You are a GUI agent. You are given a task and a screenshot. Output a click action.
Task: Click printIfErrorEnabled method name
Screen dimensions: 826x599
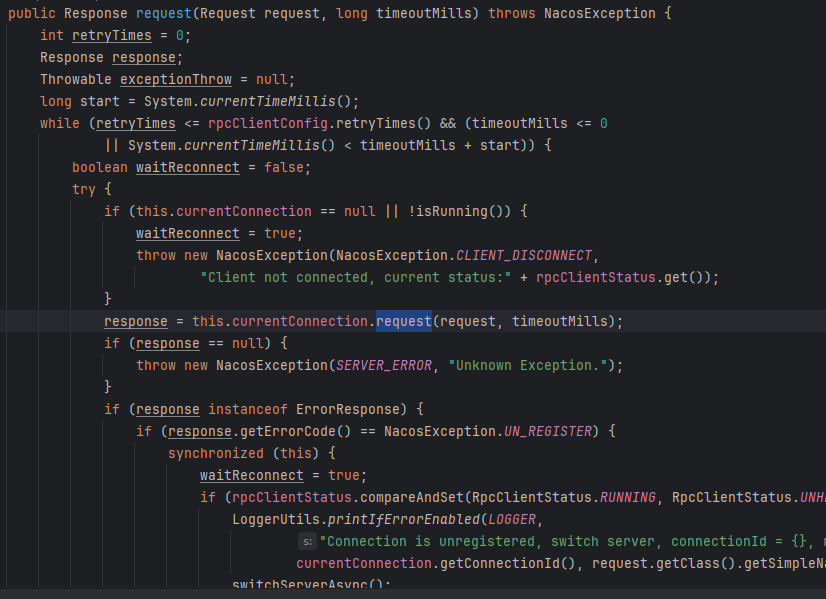click(404, 519)
